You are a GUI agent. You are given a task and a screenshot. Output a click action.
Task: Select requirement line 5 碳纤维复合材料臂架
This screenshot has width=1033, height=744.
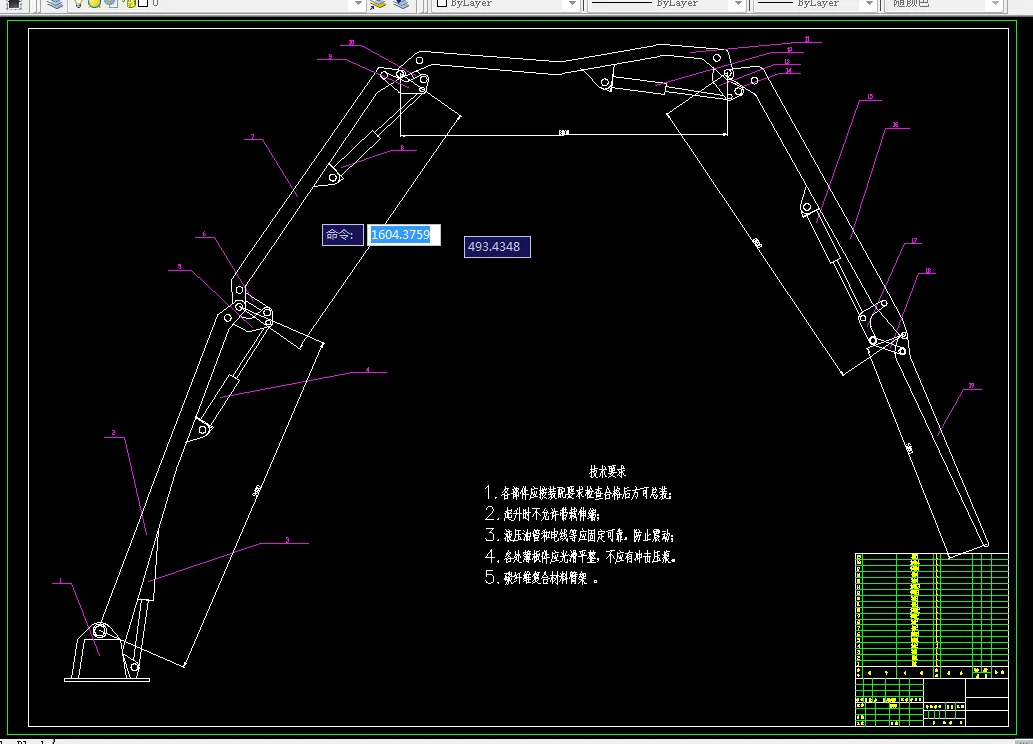click(x=542, y=578)
